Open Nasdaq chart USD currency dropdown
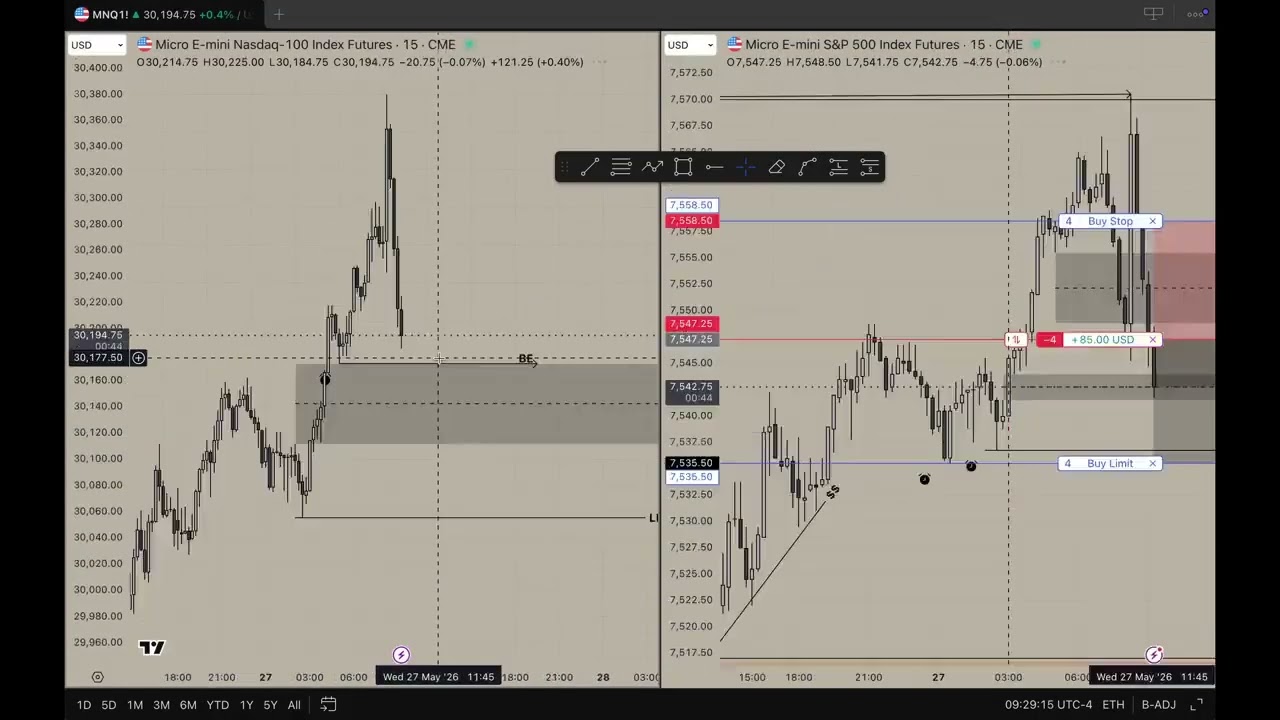 pyautogui.click(x=97, y=45)
